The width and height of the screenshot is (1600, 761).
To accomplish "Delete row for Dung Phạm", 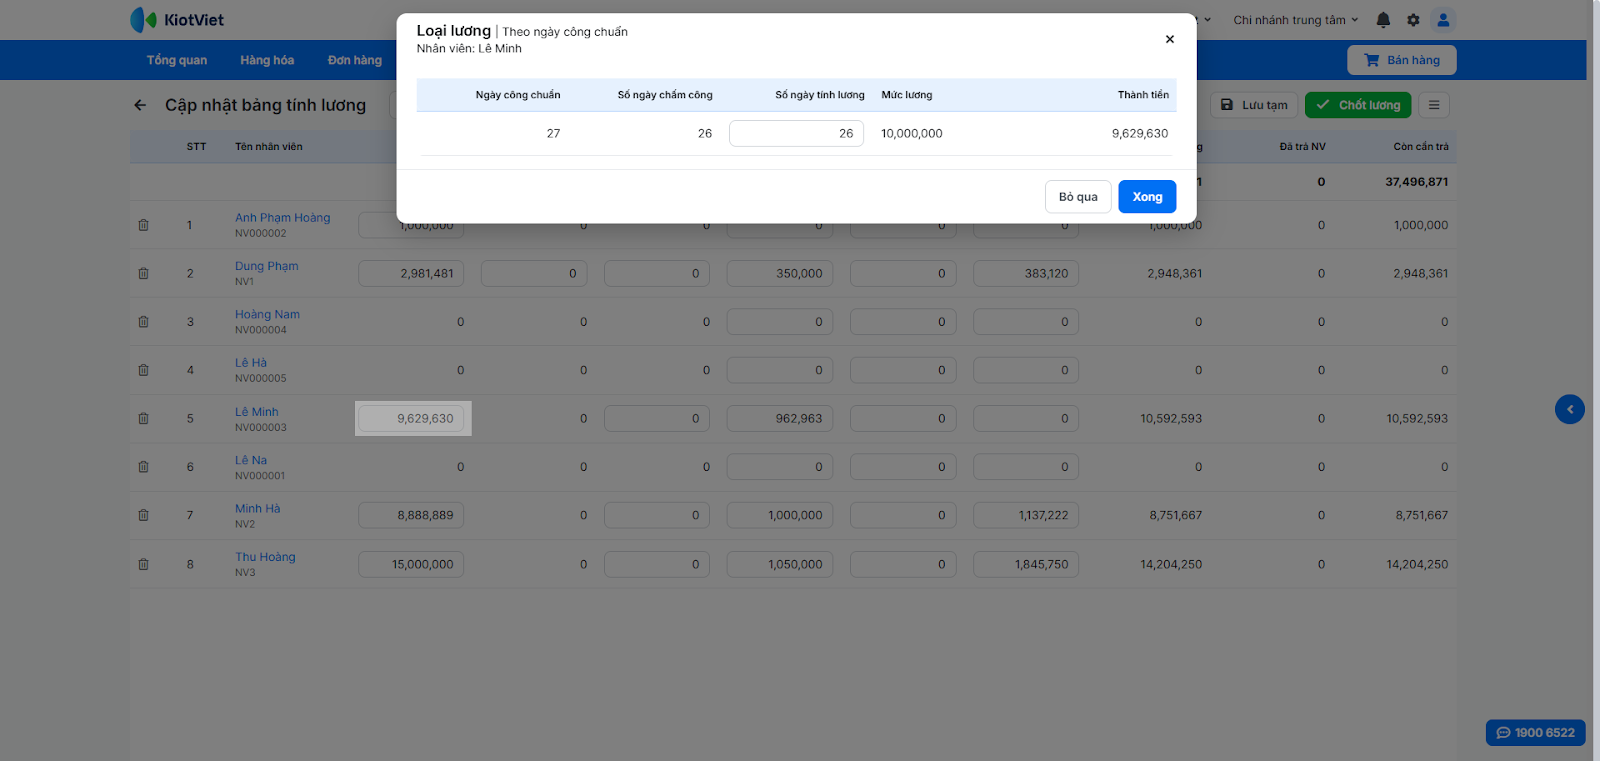I will point(143,273).
